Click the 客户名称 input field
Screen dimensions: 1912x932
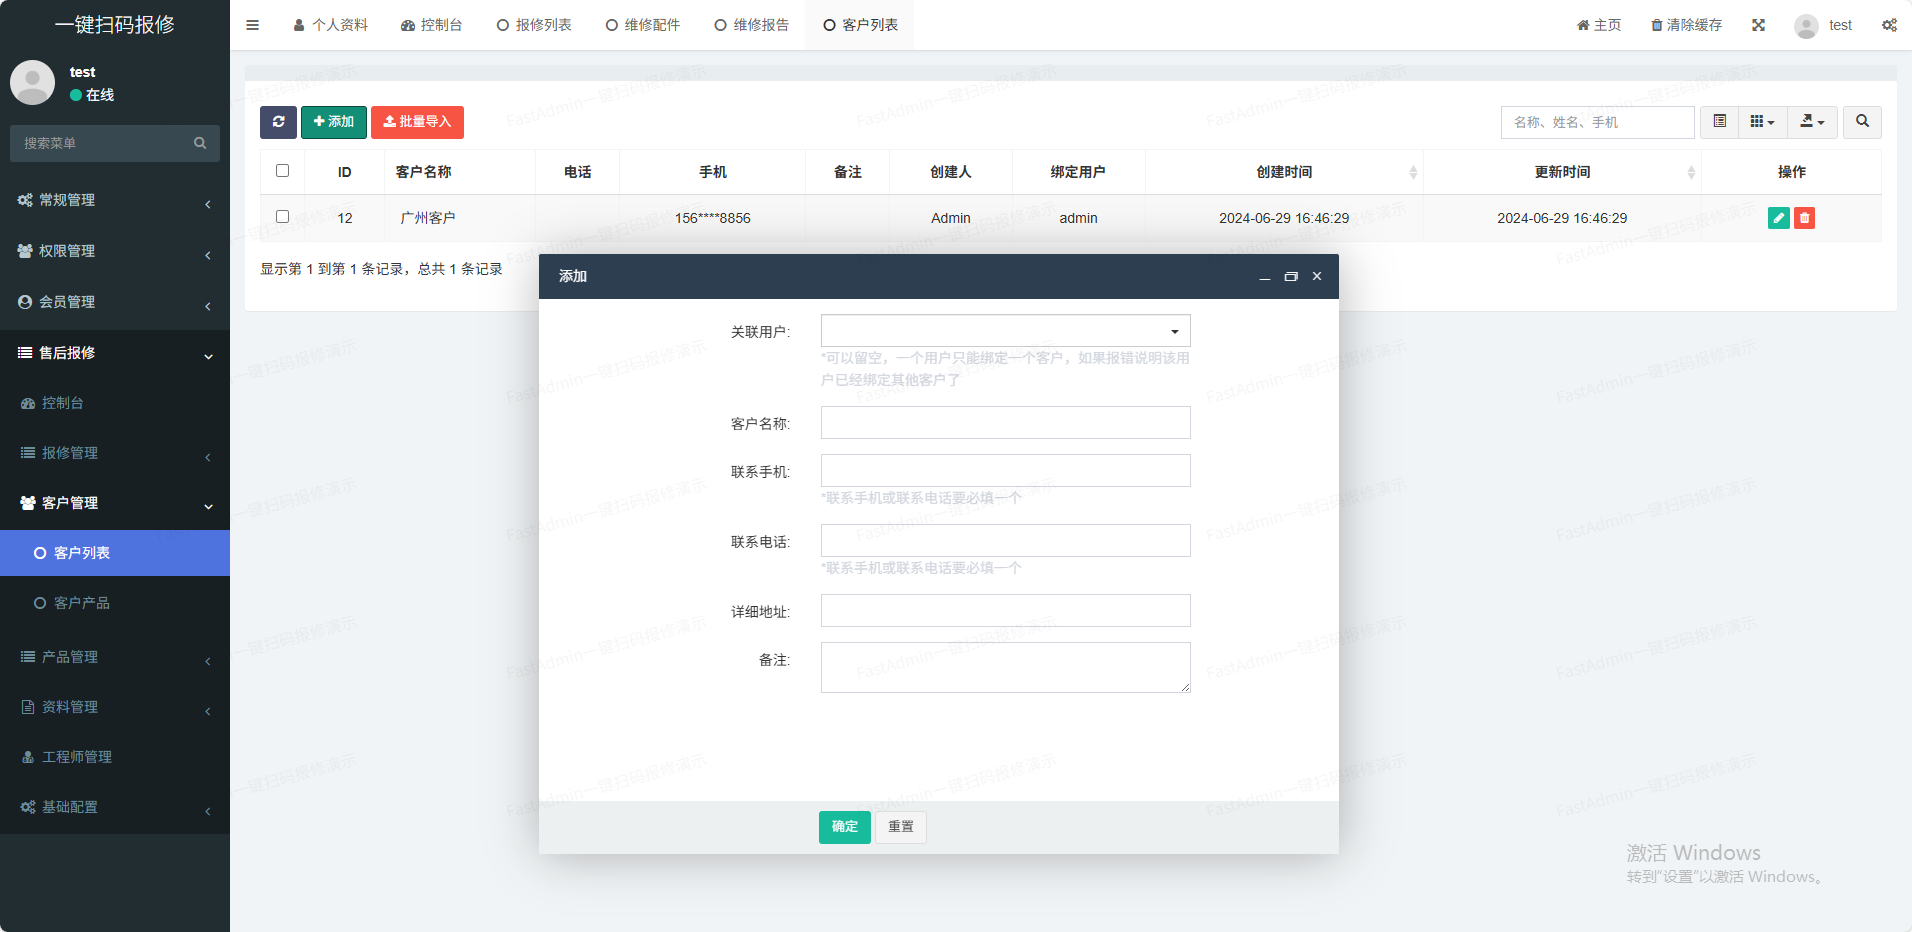click(1005, 423)
